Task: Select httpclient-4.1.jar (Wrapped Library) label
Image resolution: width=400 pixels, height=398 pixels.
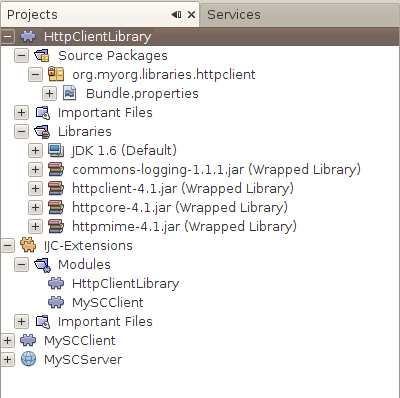Action: pyautogui.click(x=183, y=189)
